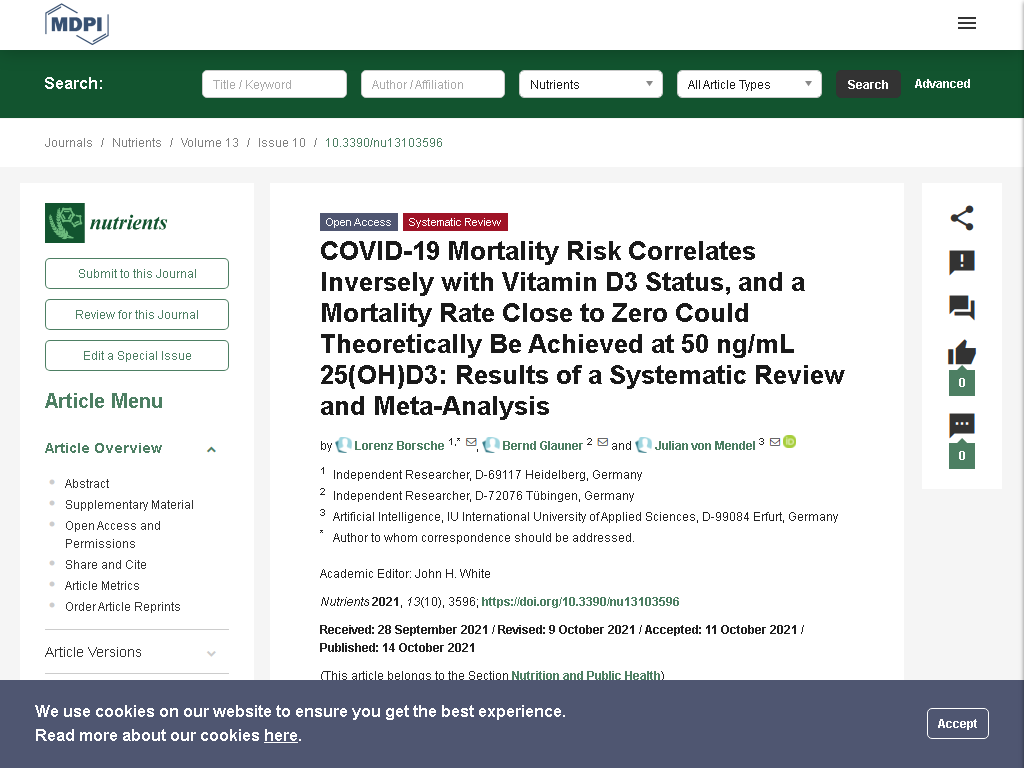Click the Title / Keyword search field
This screenshot has height=768, width=1024.
point(274,84)
